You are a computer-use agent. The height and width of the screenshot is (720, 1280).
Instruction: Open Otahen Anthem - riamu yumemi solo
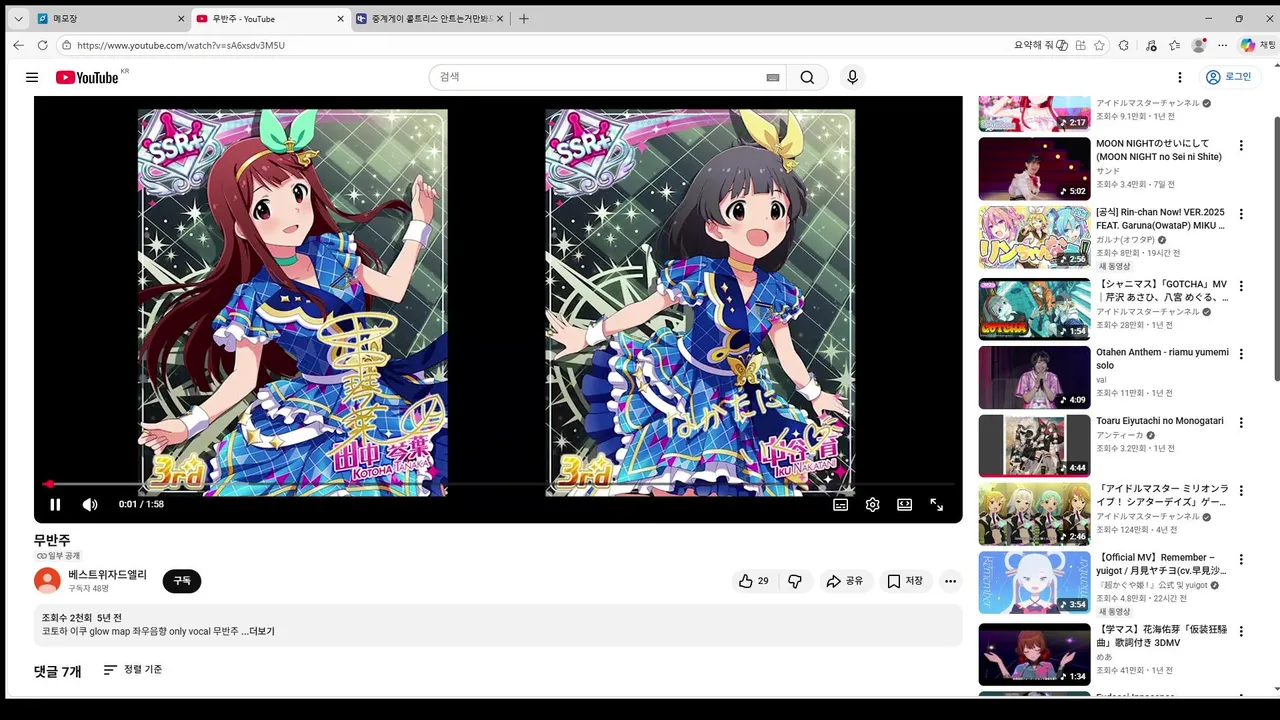click(1162, 358)
